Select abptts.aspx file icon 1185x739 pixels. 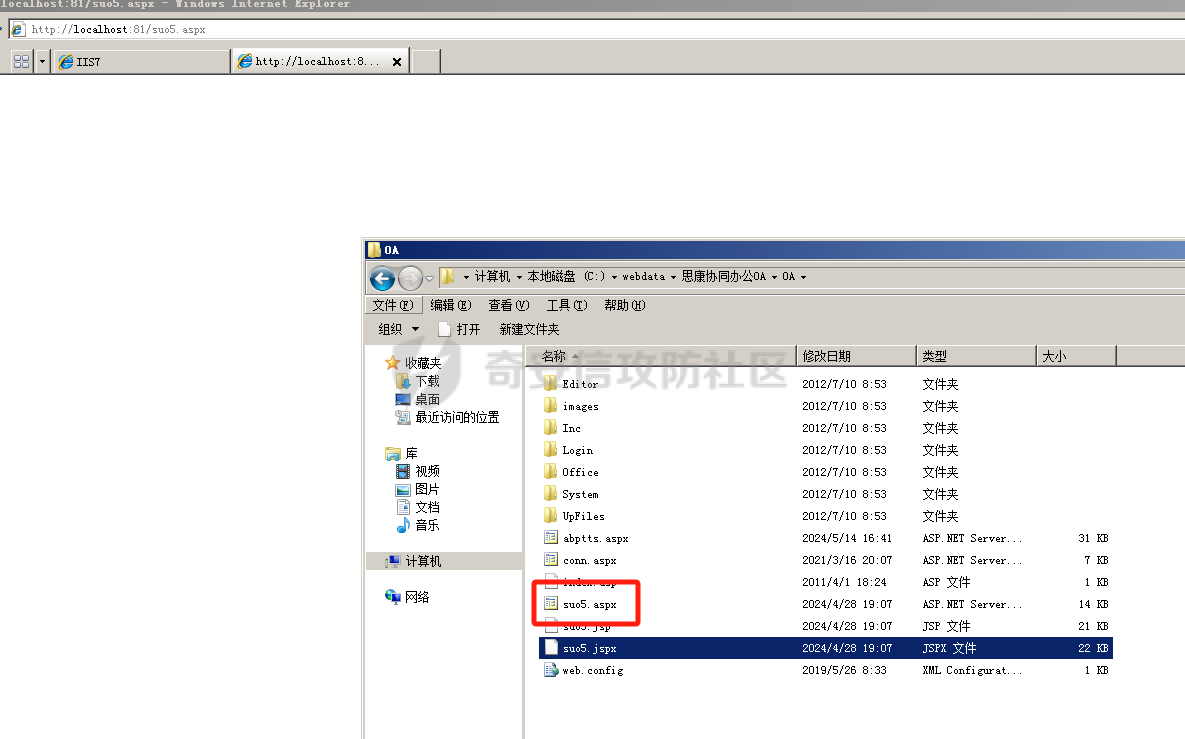coord(551,538)
